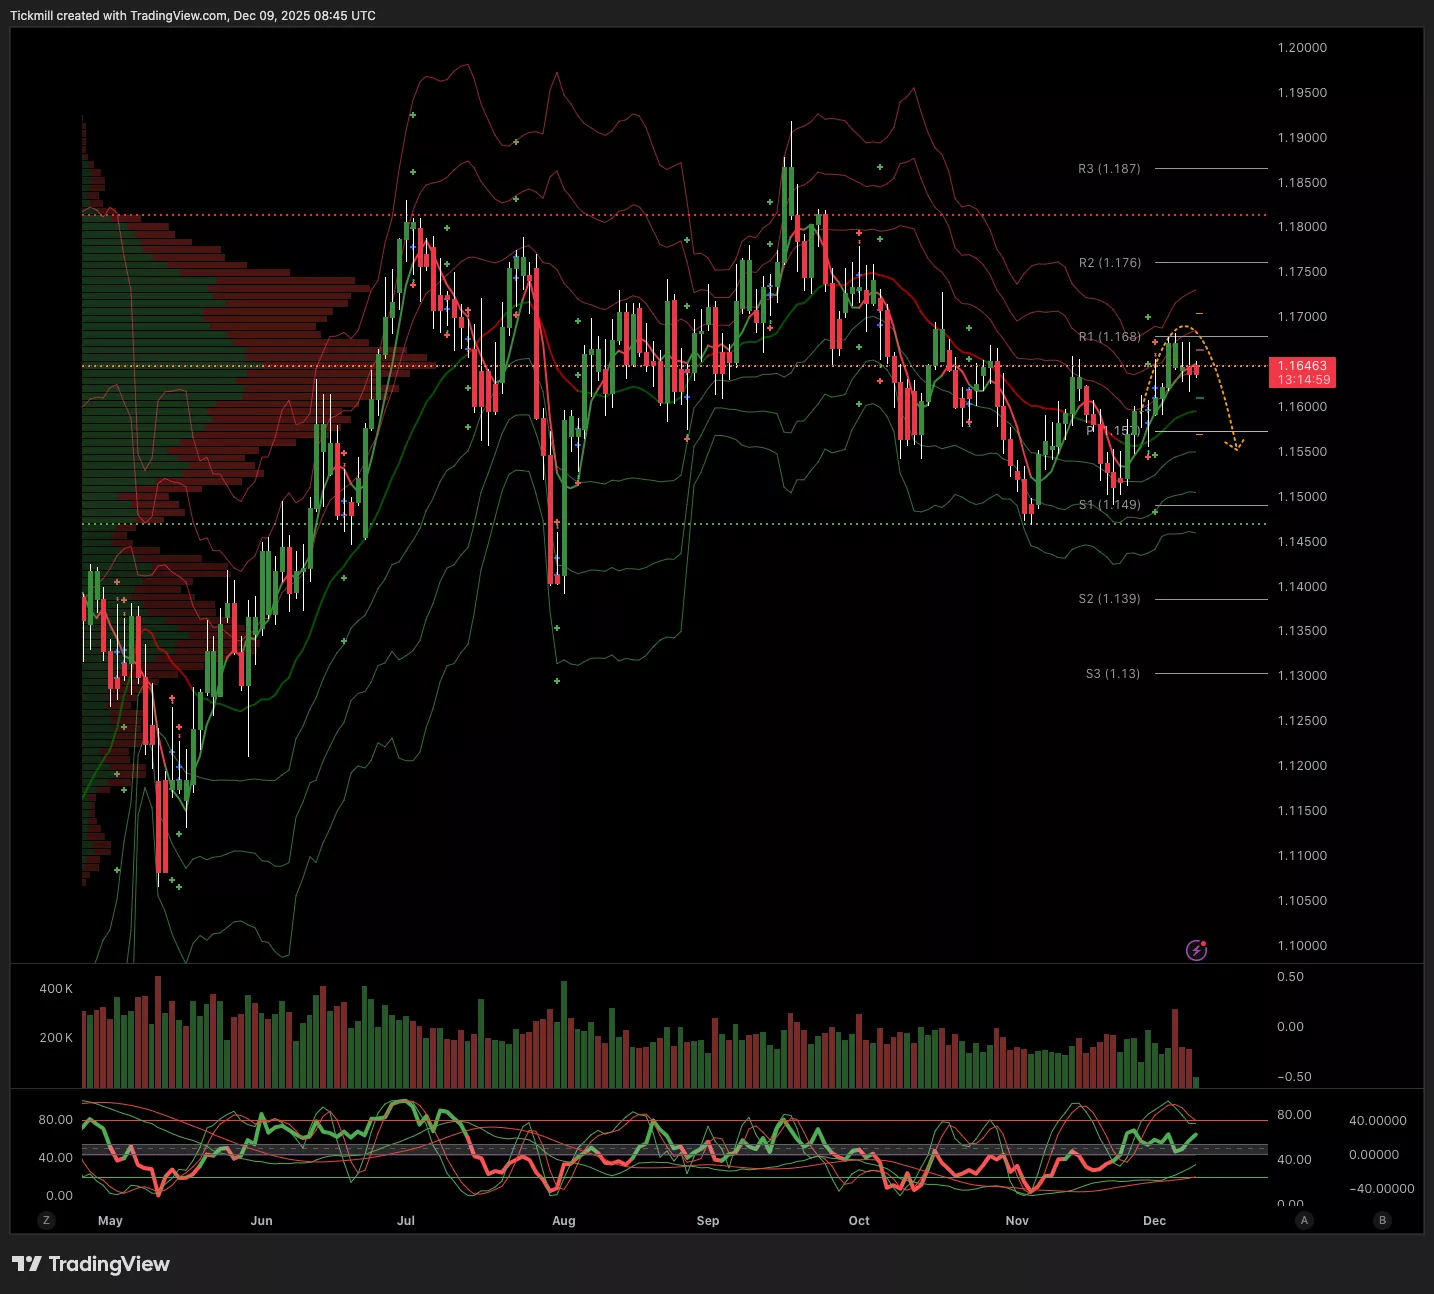Click the Dec label on time axis
The image size is (1434, 1294).
tap(1154, 1221)
